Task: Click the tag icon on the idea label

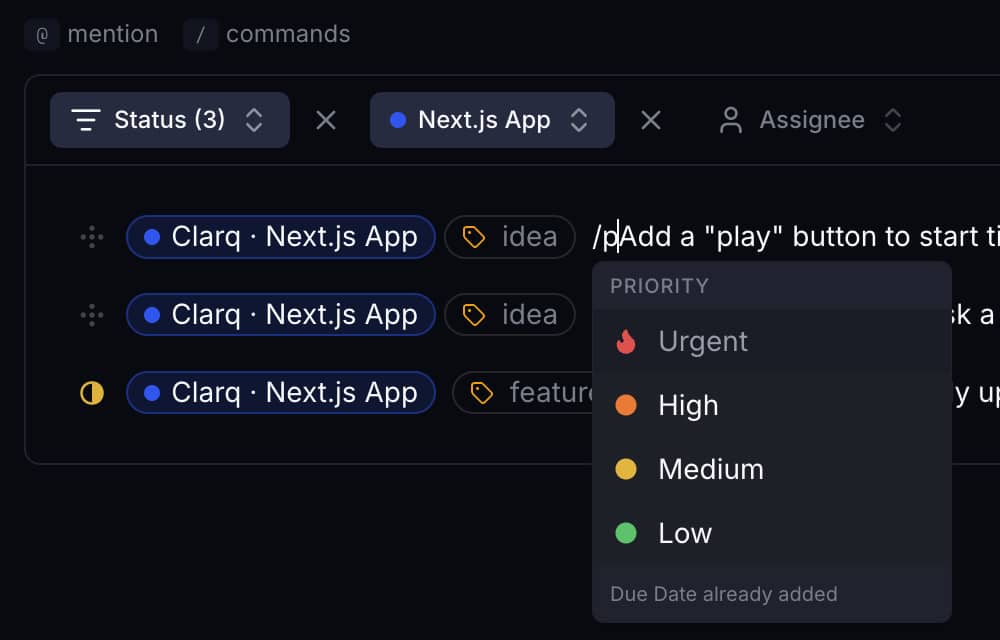Action: (474, 236)
